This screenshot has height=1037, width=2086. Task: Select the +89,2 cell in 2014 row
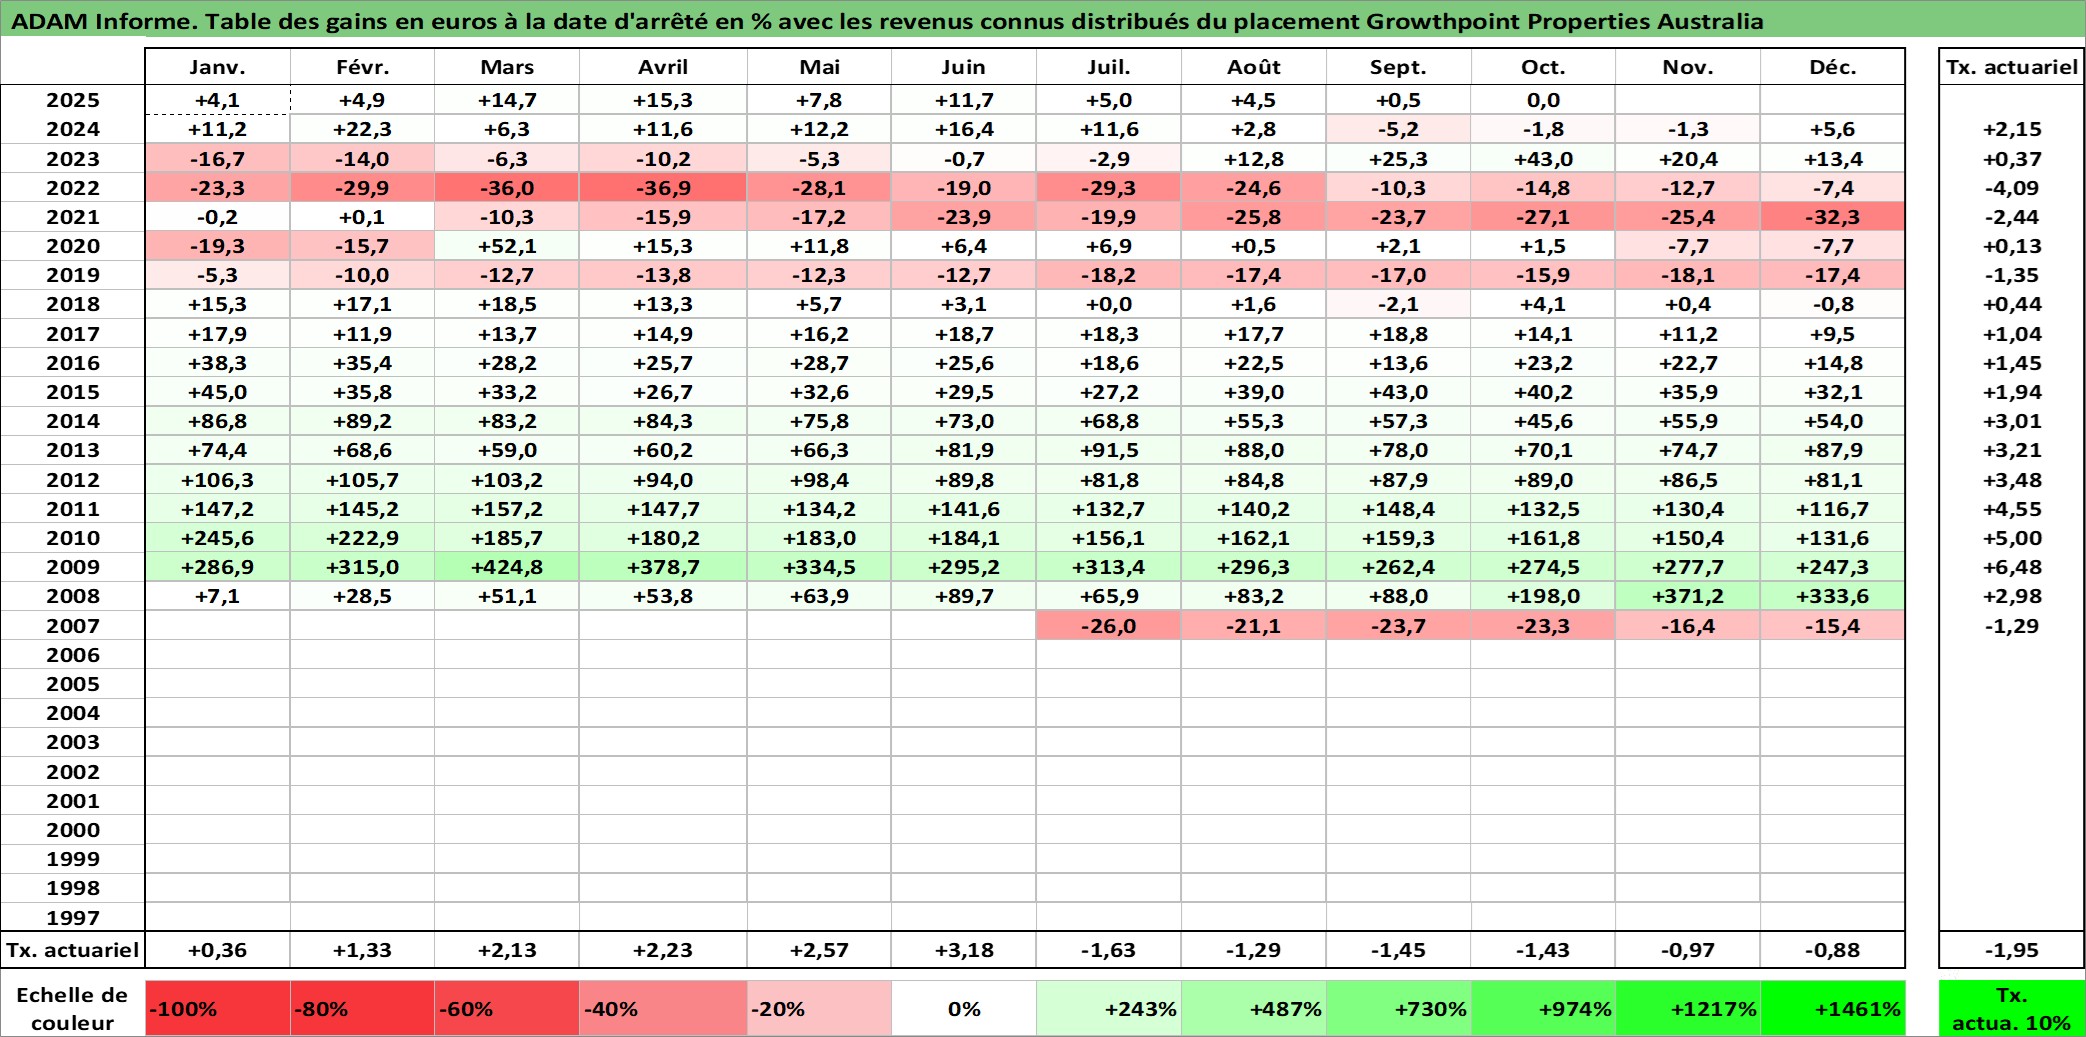(x=362, y=421)
